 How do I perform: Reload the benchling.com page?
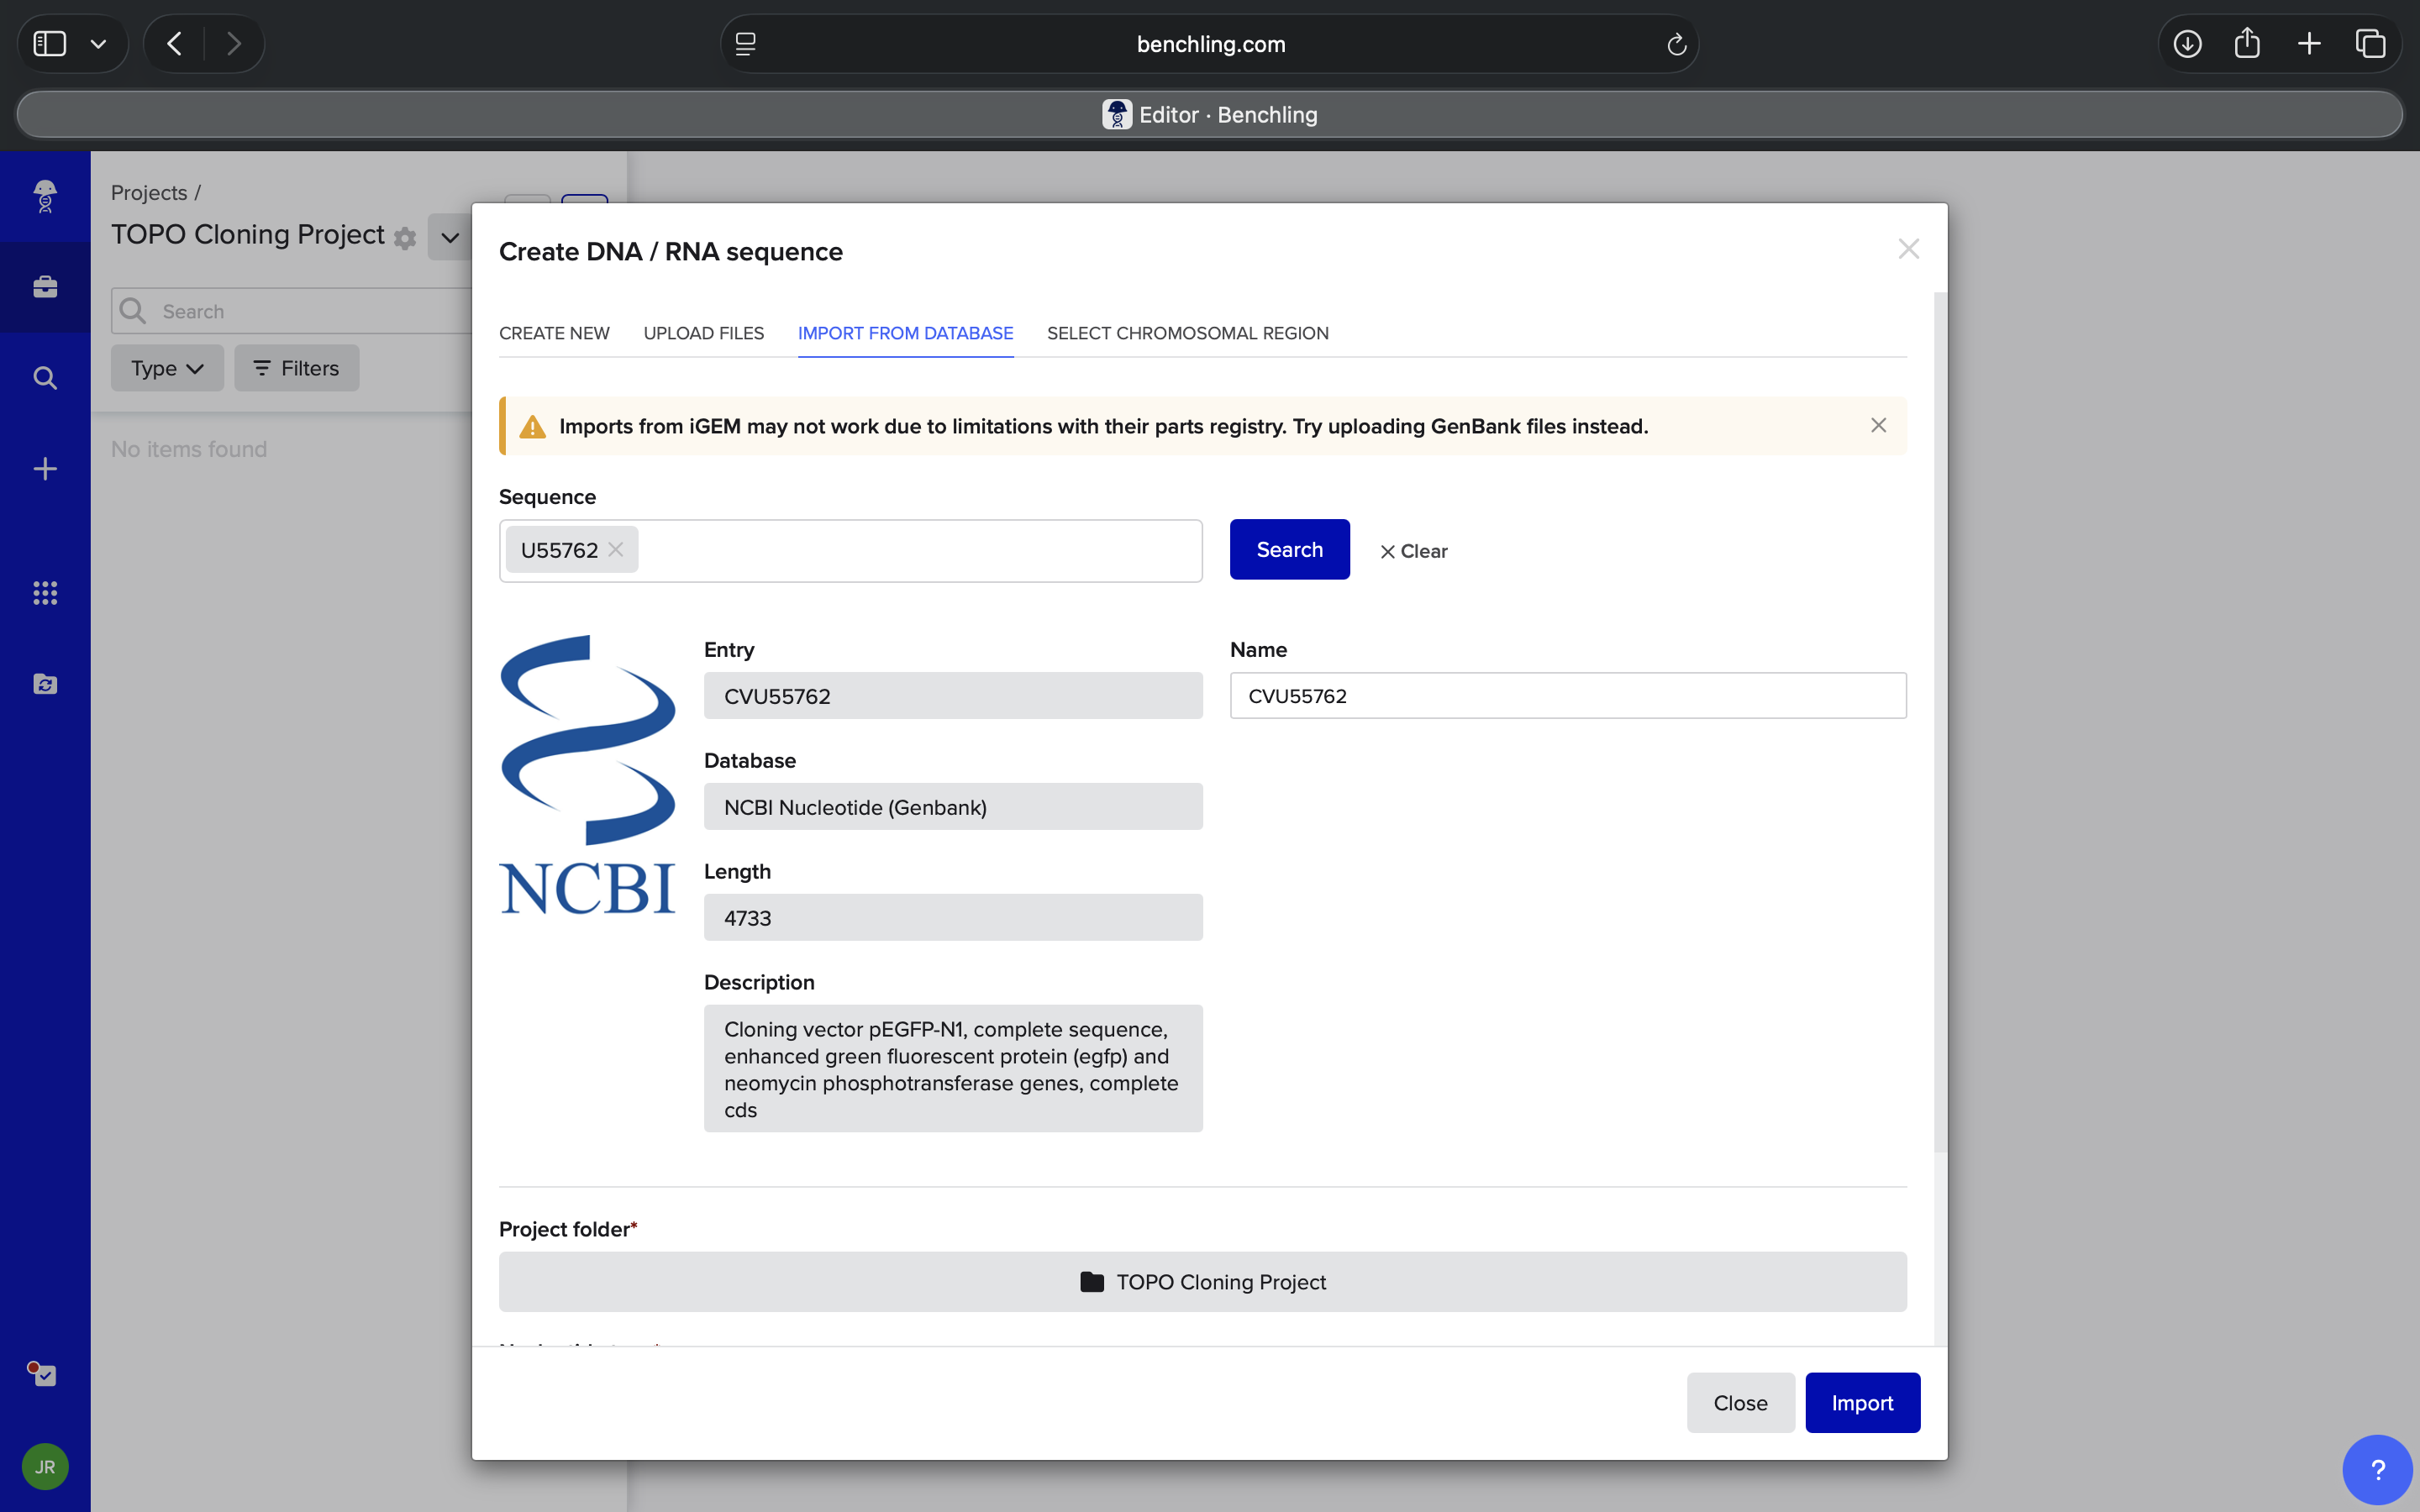1677,44
